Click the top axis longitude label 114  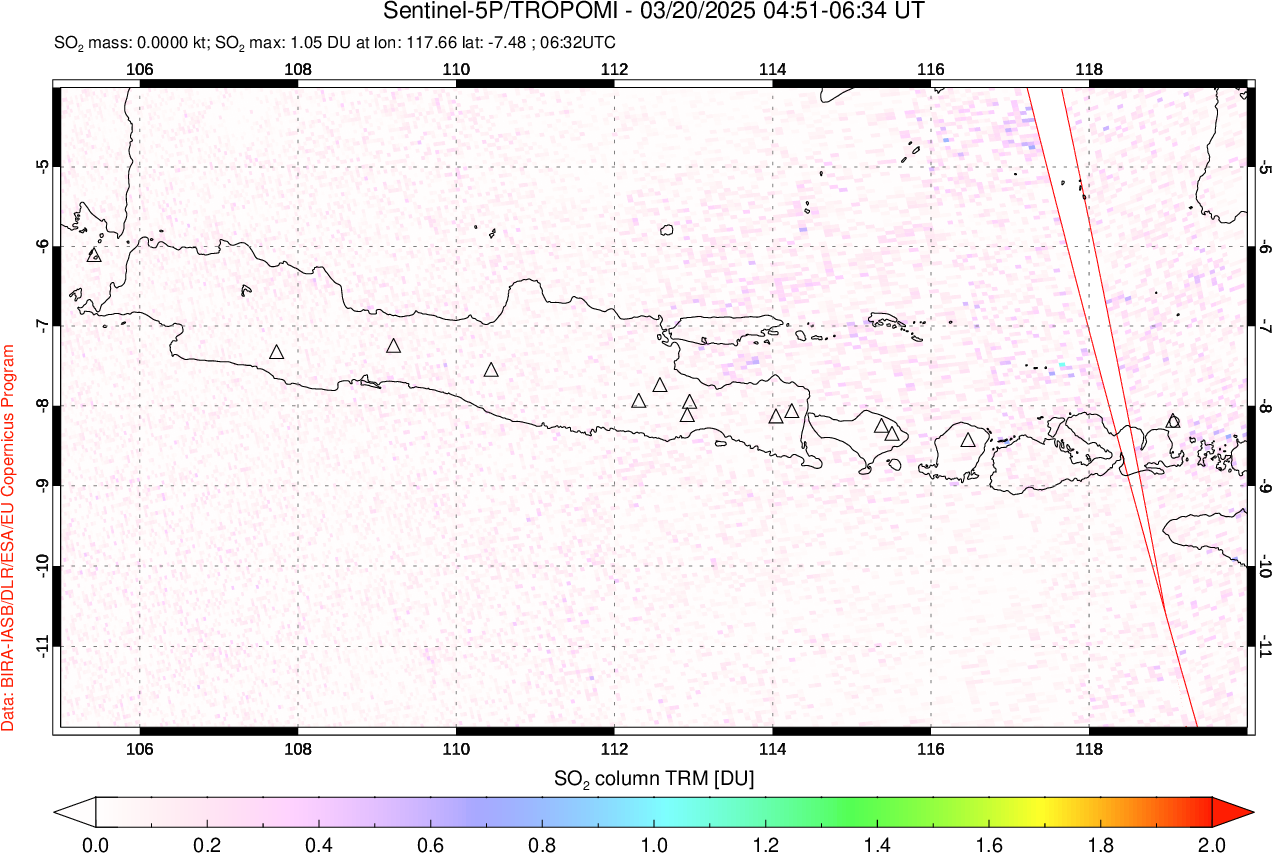772,69
